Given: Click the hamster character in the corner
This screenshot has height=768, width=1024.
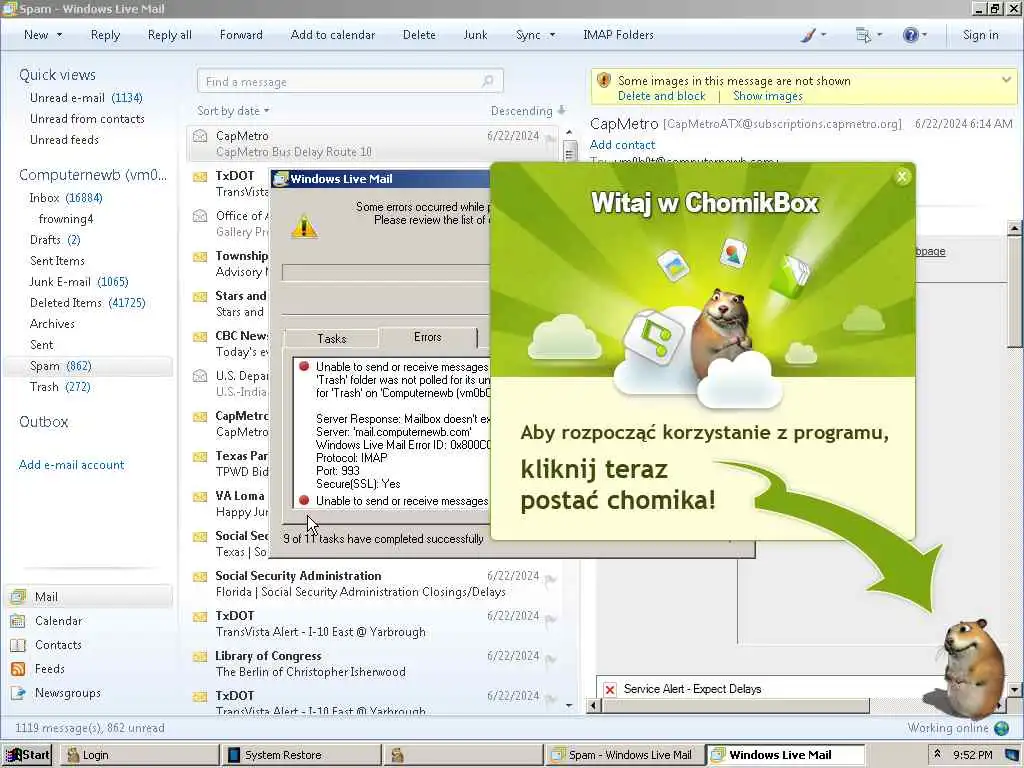Looking at the screenshot, I should (972, 667).
